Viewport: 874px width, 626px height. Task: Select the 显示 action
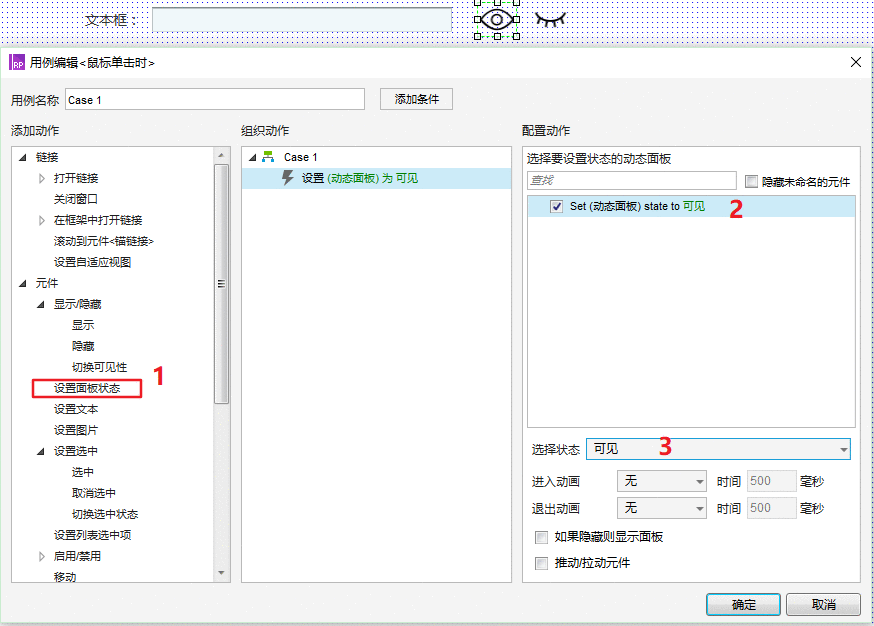pyautogui.click(x=83, y=325)
